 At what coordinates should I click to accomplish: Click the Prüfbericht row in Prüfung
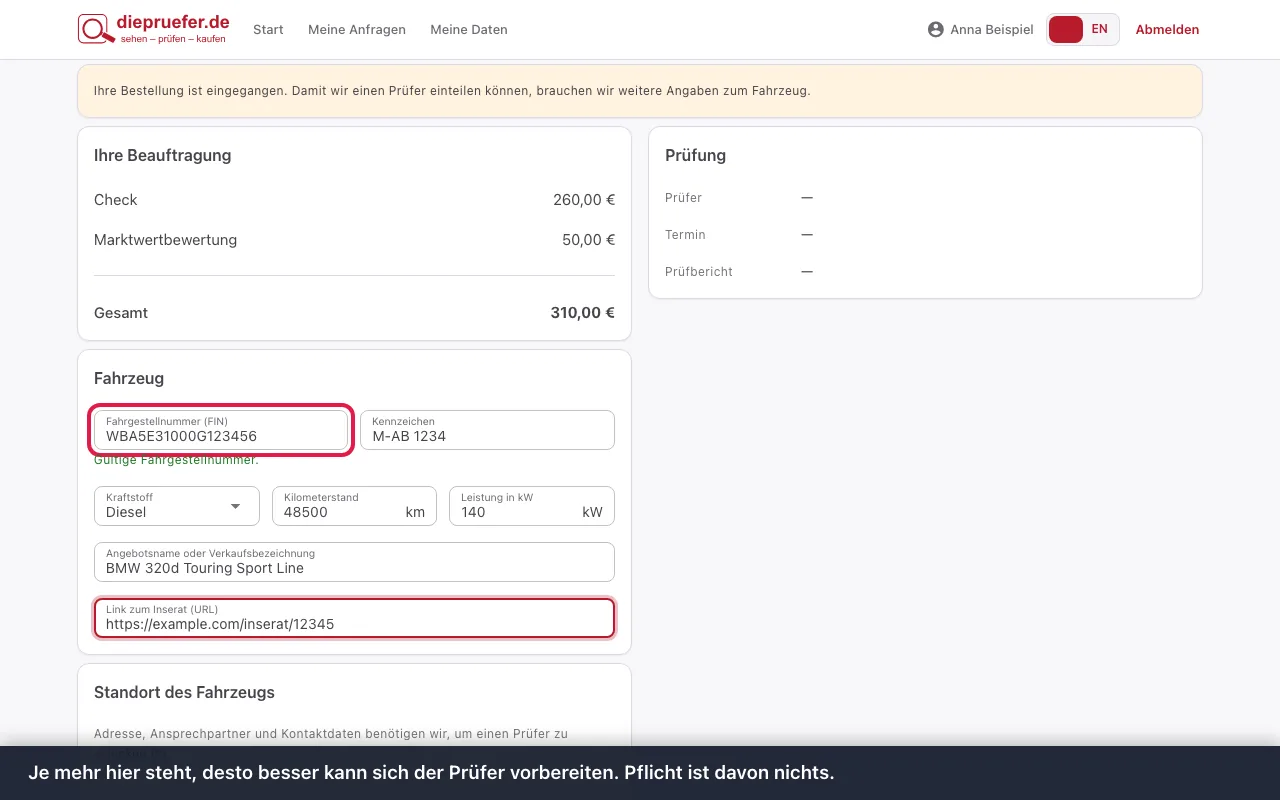tap(925, 271)
